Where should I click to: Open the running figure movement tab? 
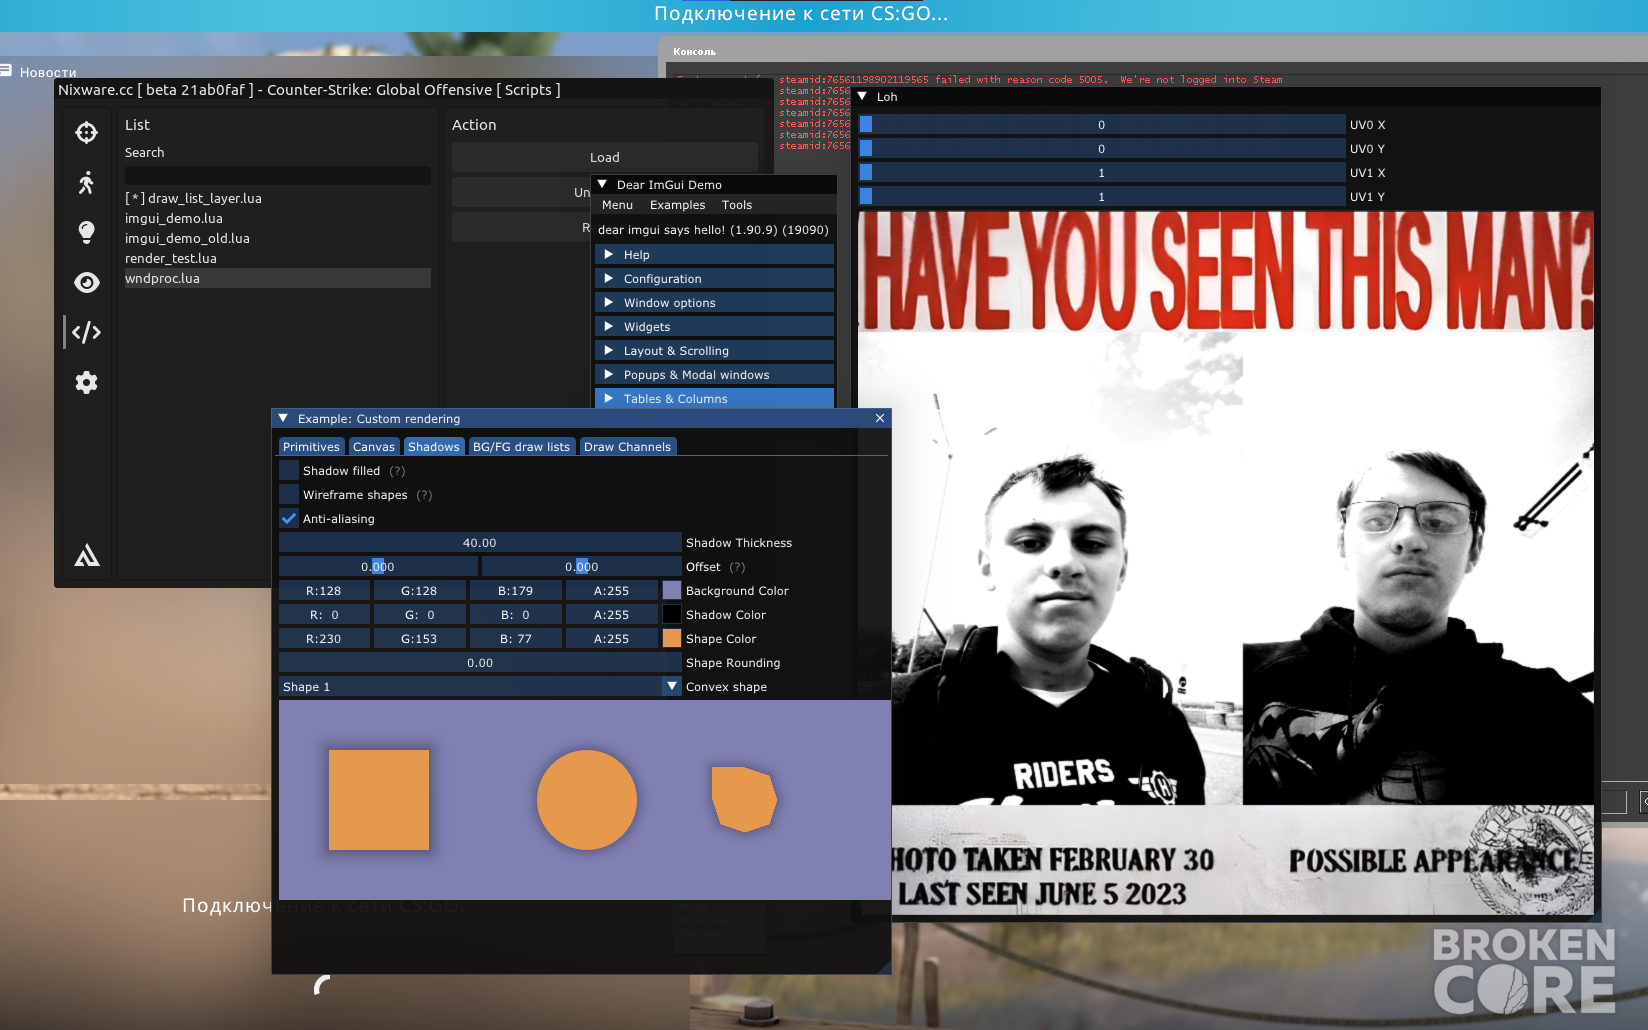coord(87,182)
